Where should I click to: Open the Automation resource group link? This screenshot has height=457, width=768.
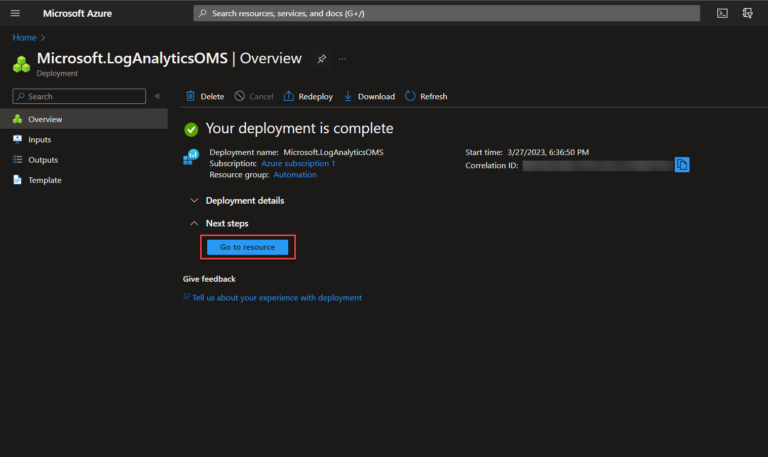coord(295,174)
